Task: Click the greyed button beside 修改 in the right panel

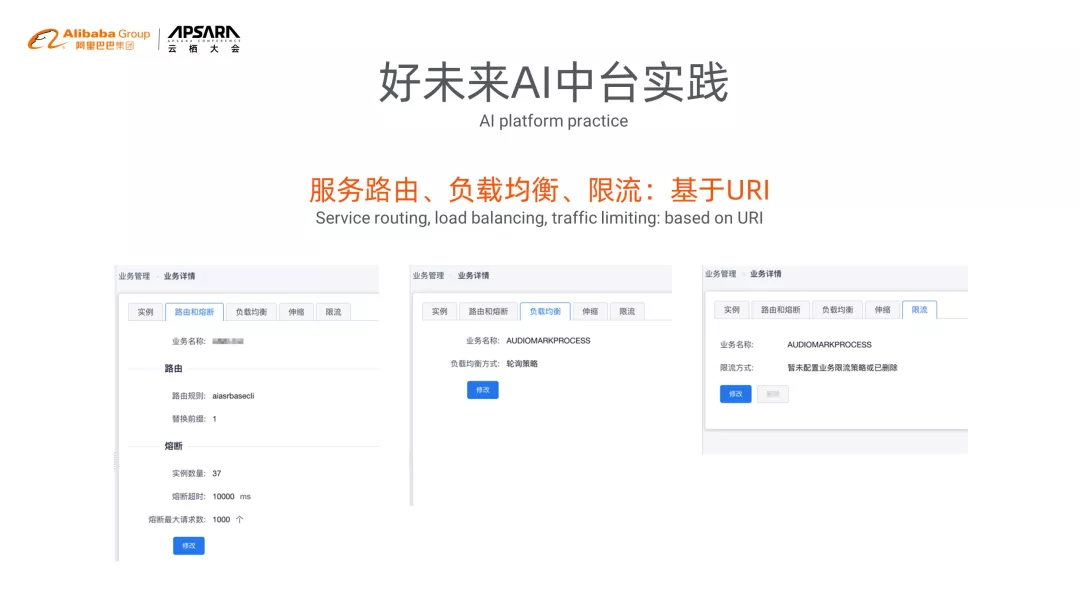Action: click(773, 394)
